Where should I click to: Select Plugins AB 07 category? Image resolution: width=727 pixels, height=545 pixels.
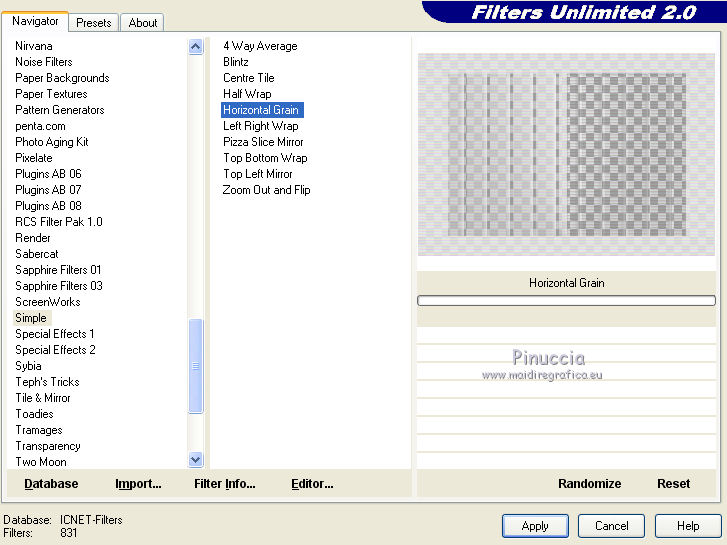(x=48, y=190)
